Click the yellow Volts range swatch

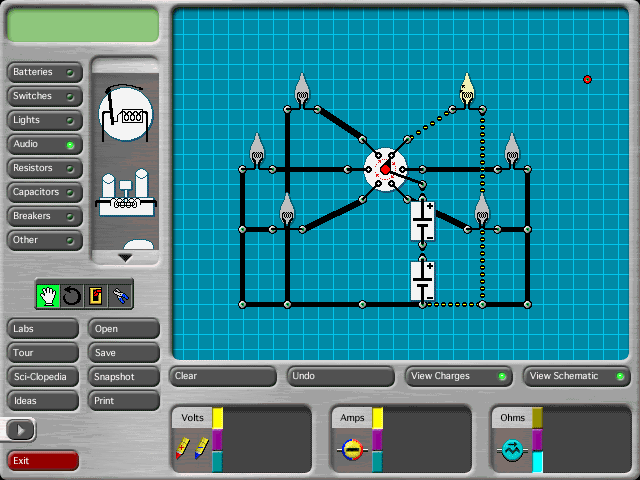point(217,418)
